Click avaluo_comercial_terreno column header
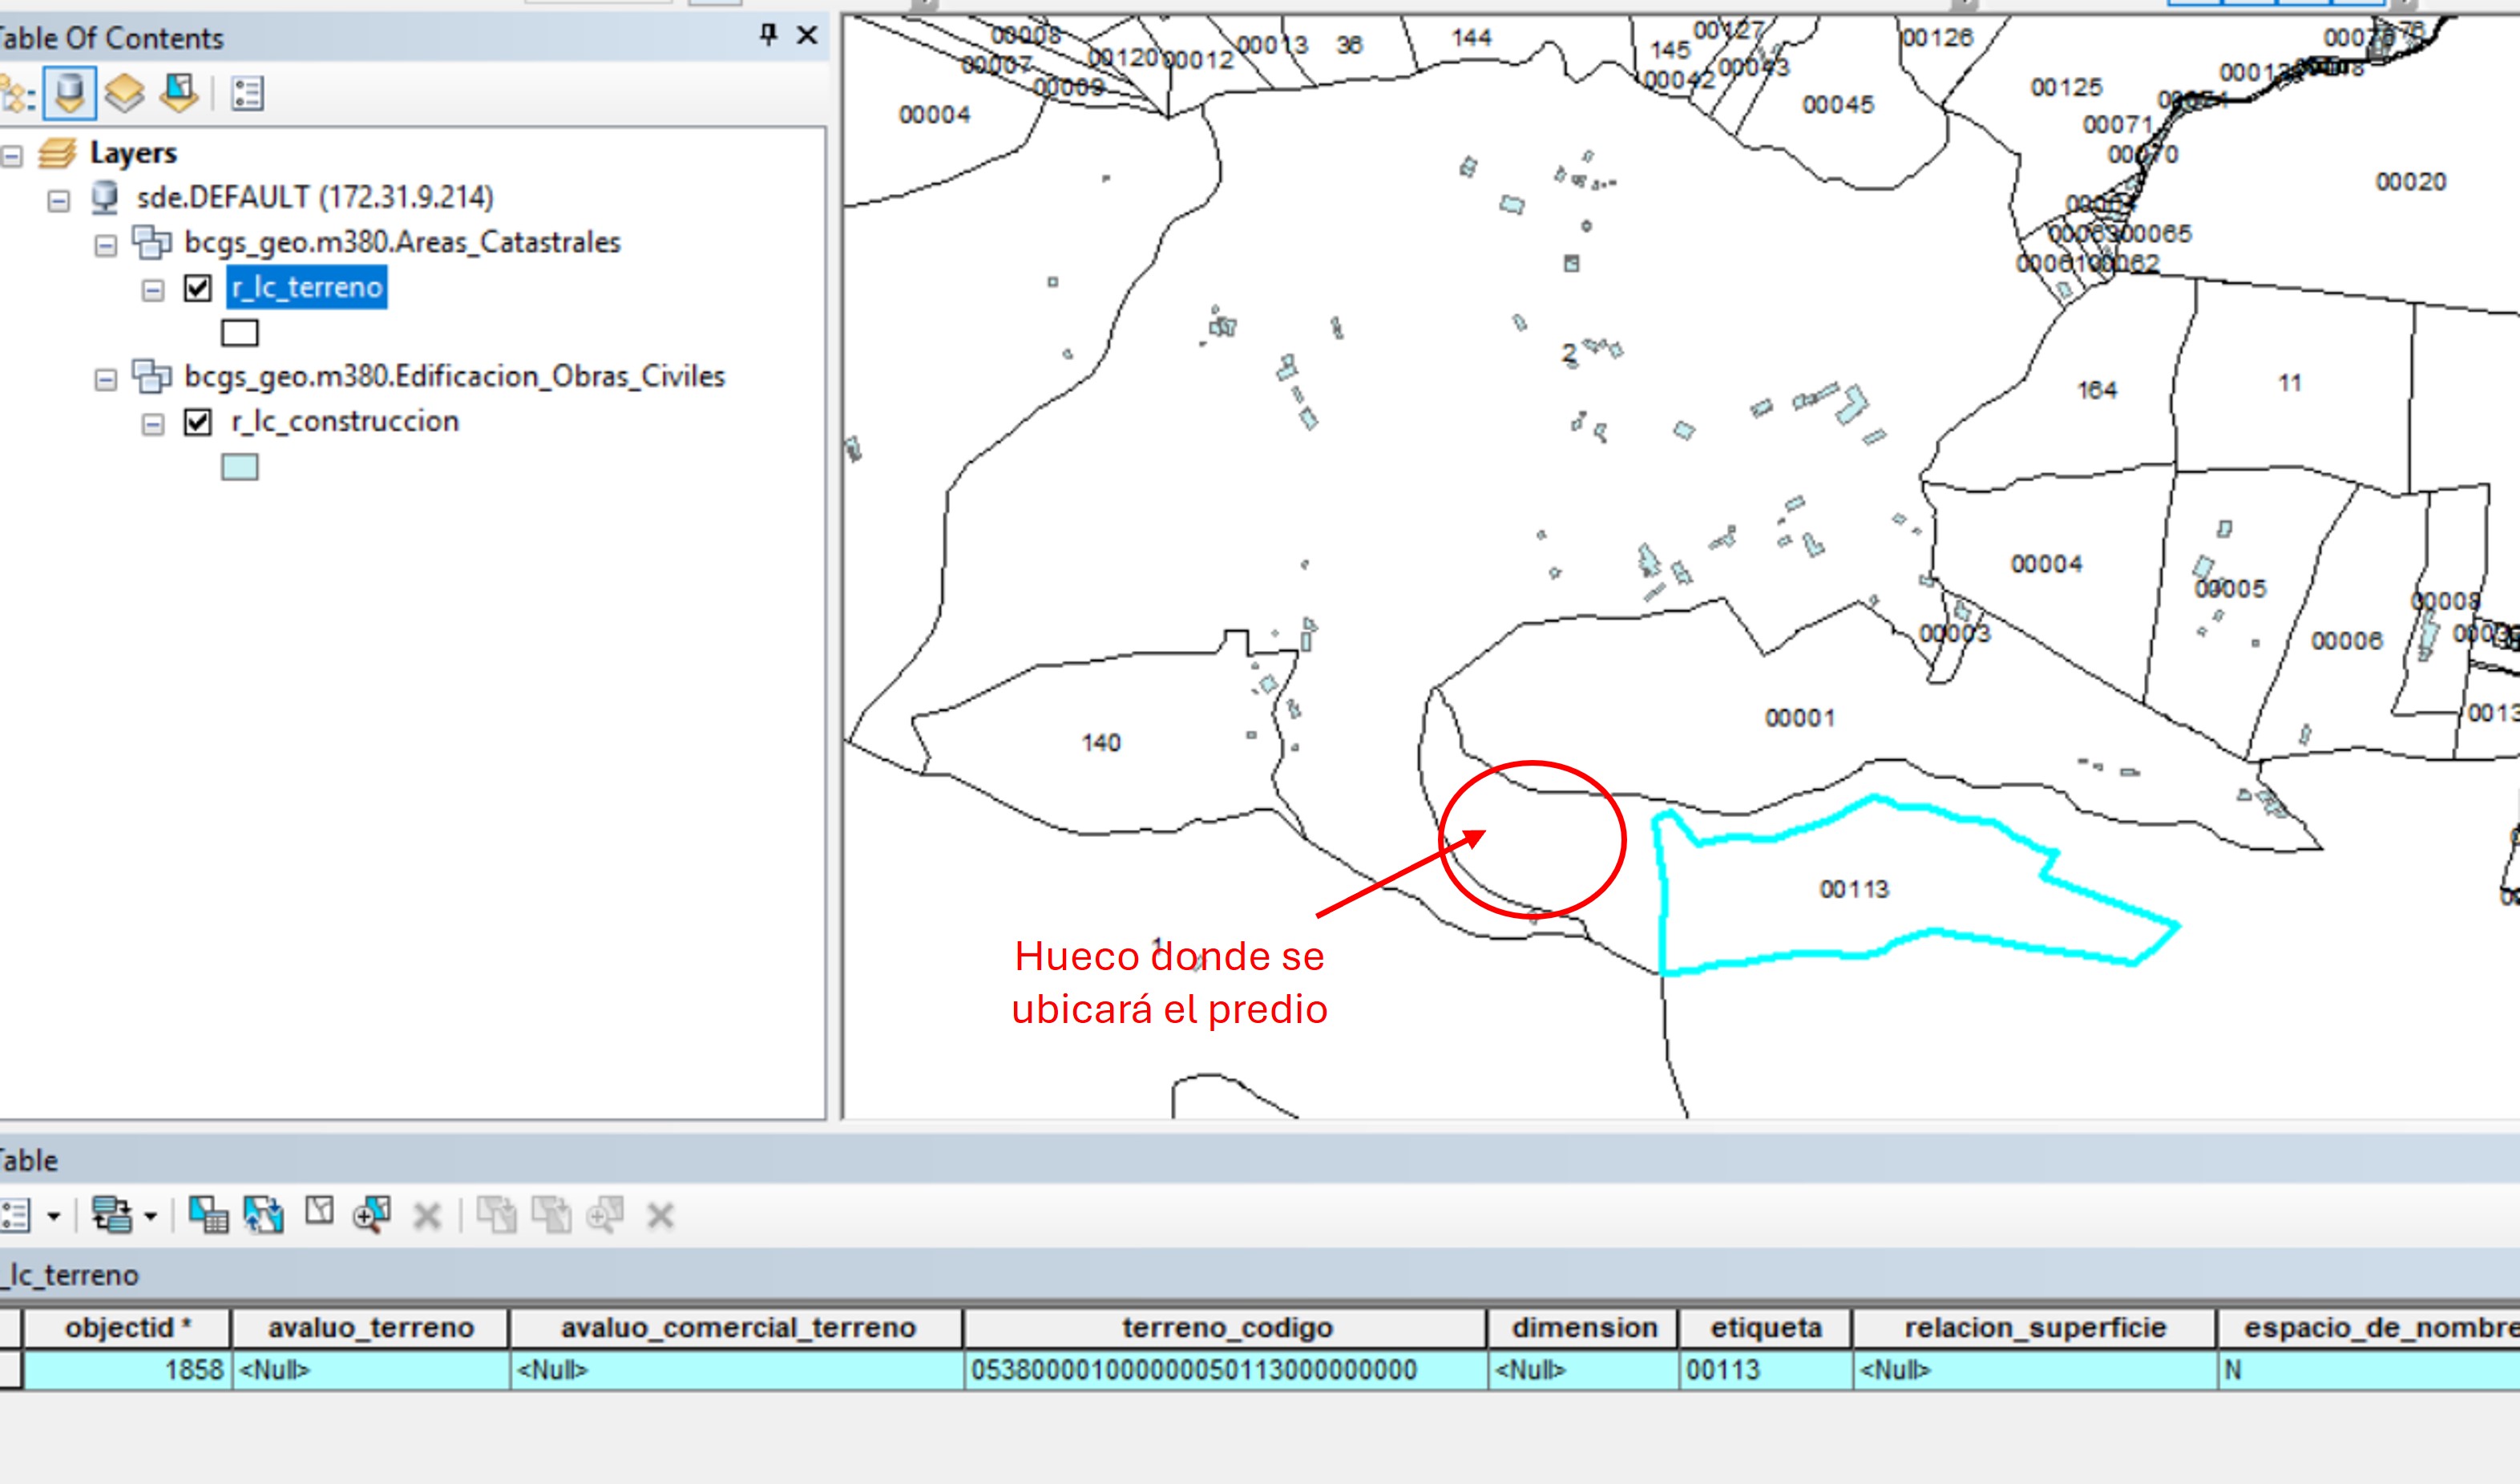This screenshot has width=2520, height=1484. click(x=737, y=1328)
